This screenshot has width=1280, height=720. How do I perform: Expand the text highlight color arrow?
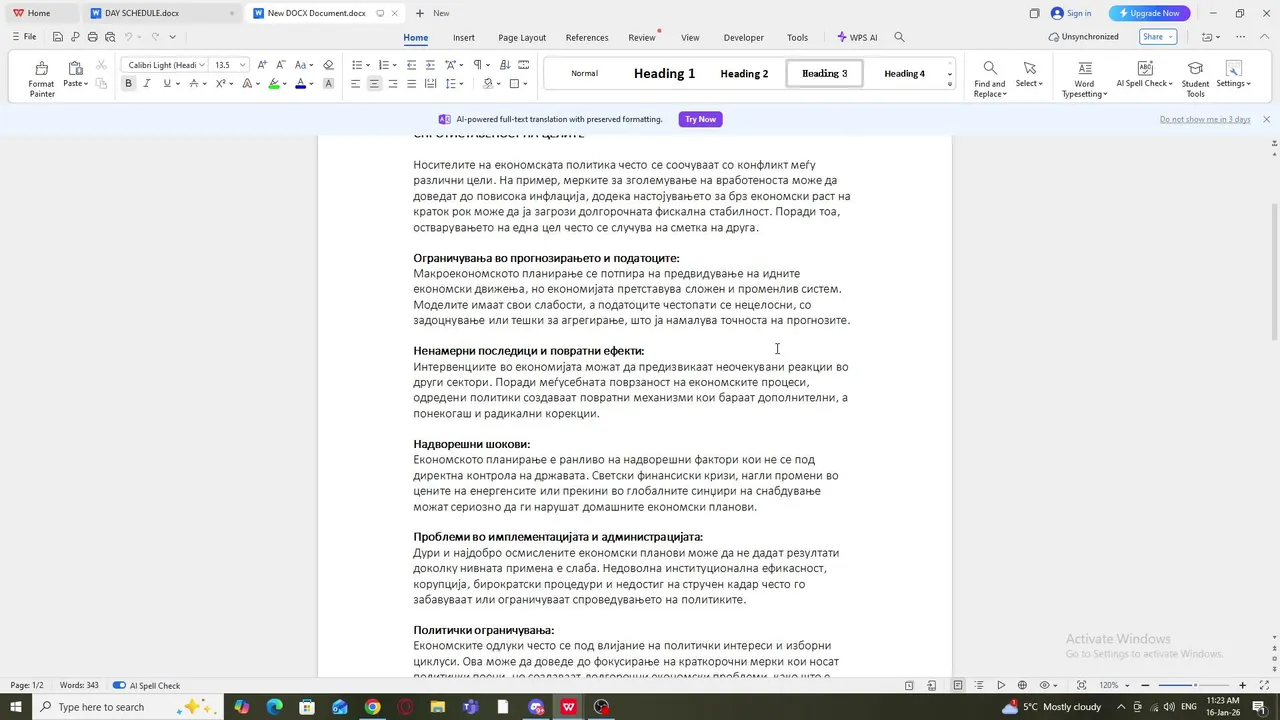pos(285,84)
